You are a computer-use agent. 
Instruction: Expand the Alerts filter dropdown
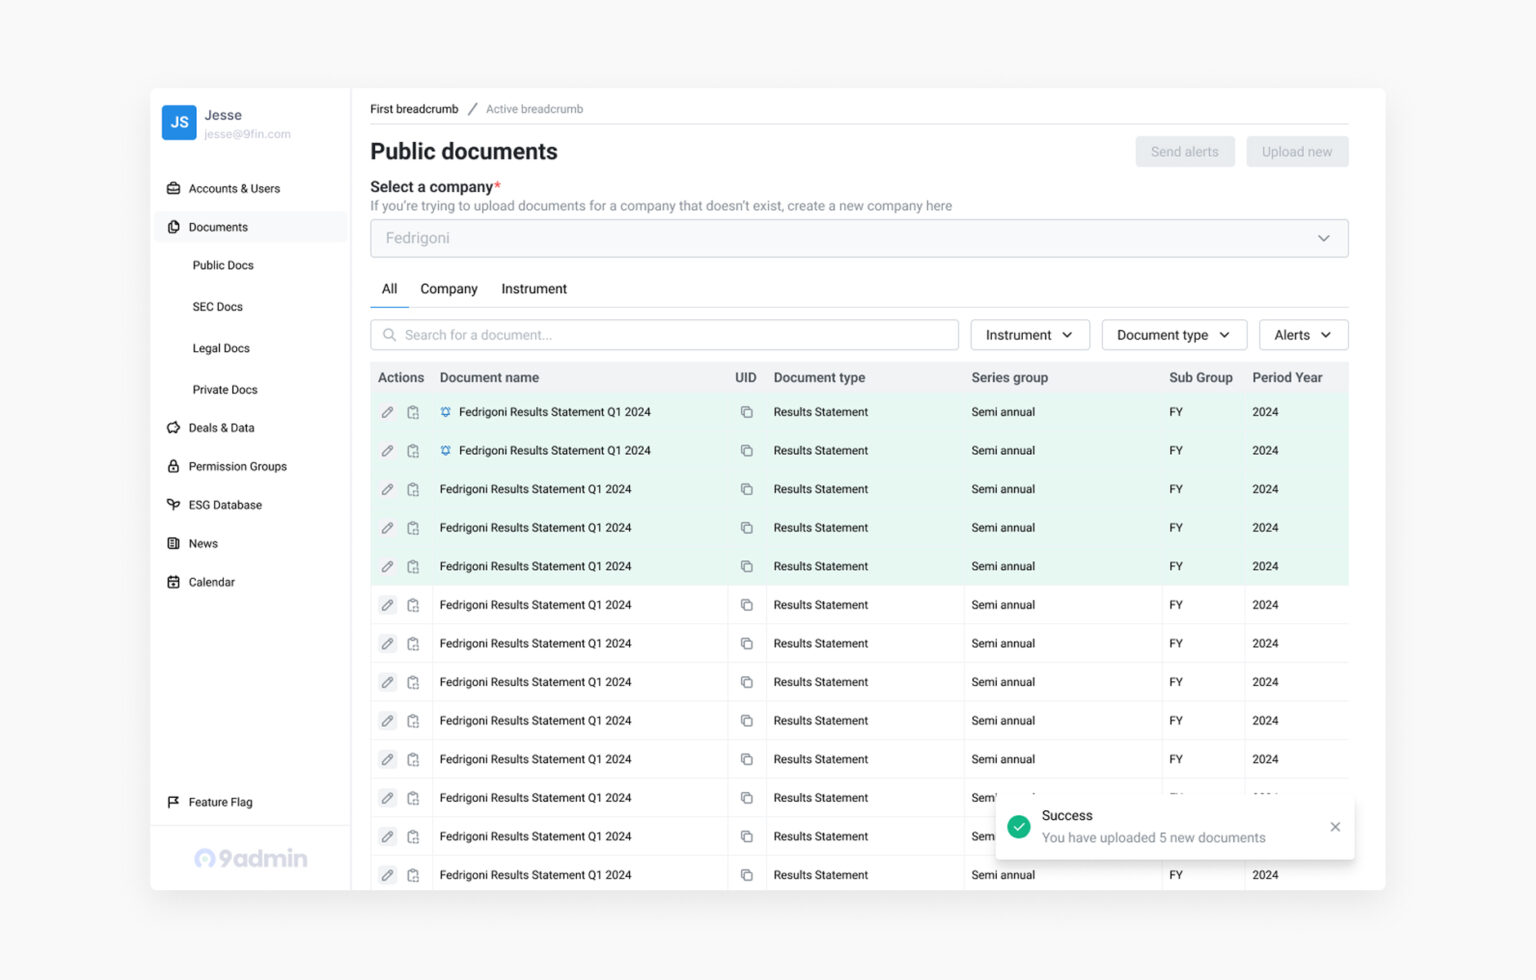pyautogui.click(x=1303, y=335)
